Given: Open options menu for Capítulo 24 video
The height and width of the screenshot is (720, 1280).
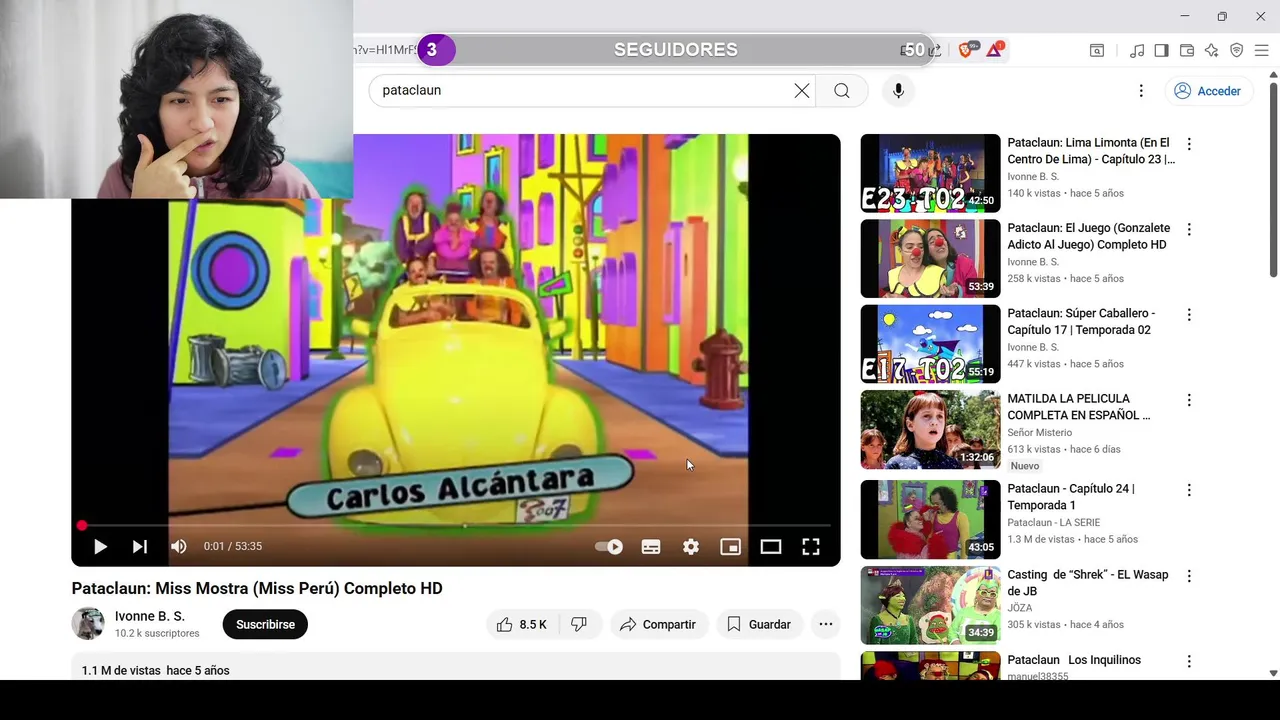Looking at the screenshot, I should pyautogui.click(x=1189, y=490).
